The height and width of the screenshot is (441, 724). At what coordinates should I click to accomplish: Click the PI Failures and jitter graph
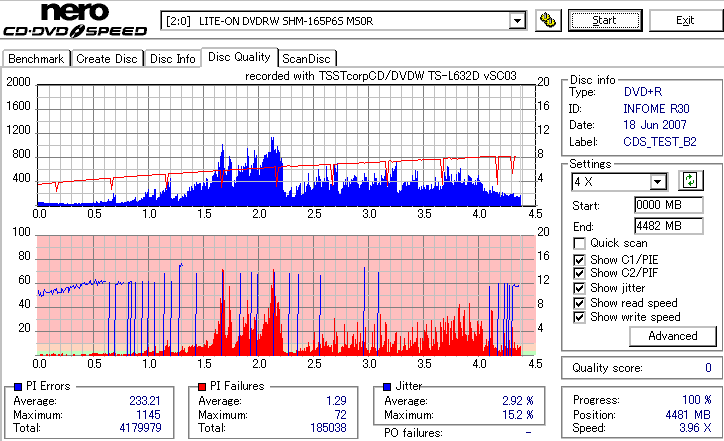click(286, 296)
